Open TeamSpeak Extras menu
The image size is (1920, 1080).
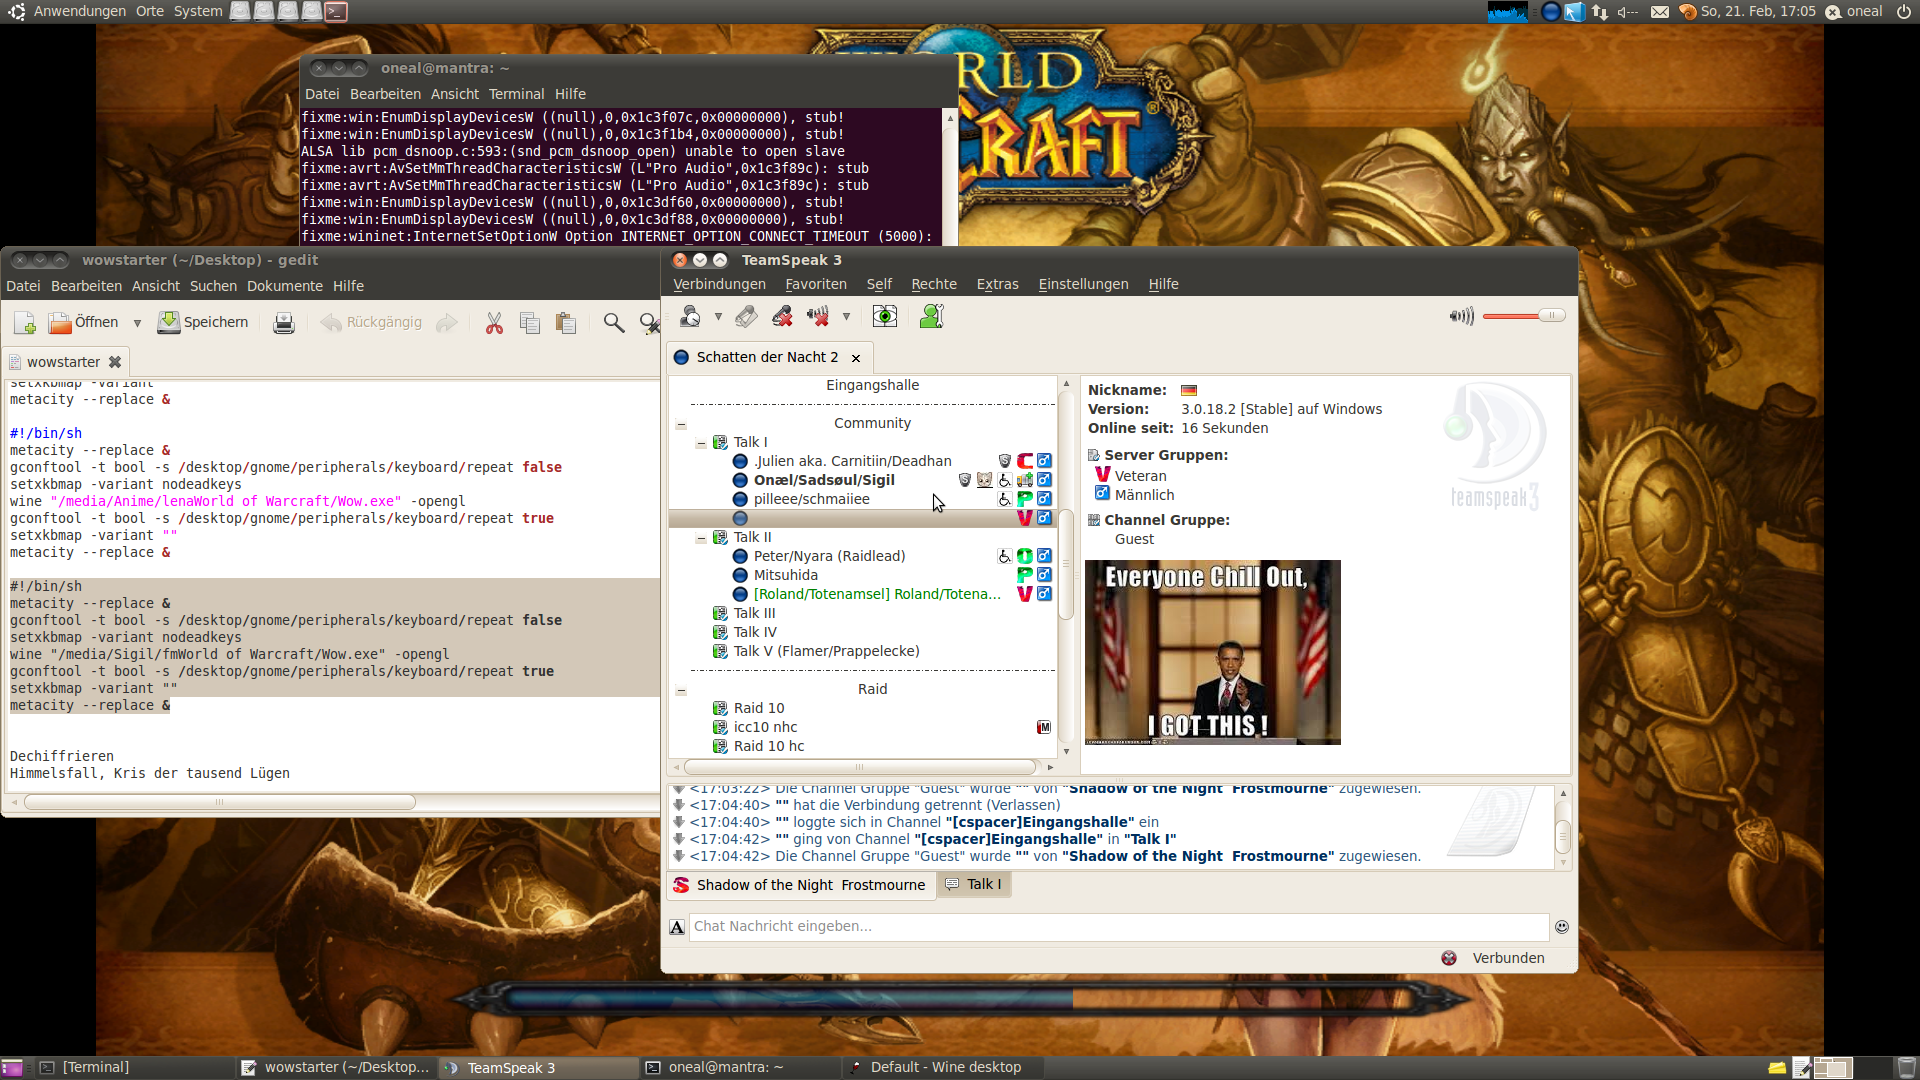997,284
